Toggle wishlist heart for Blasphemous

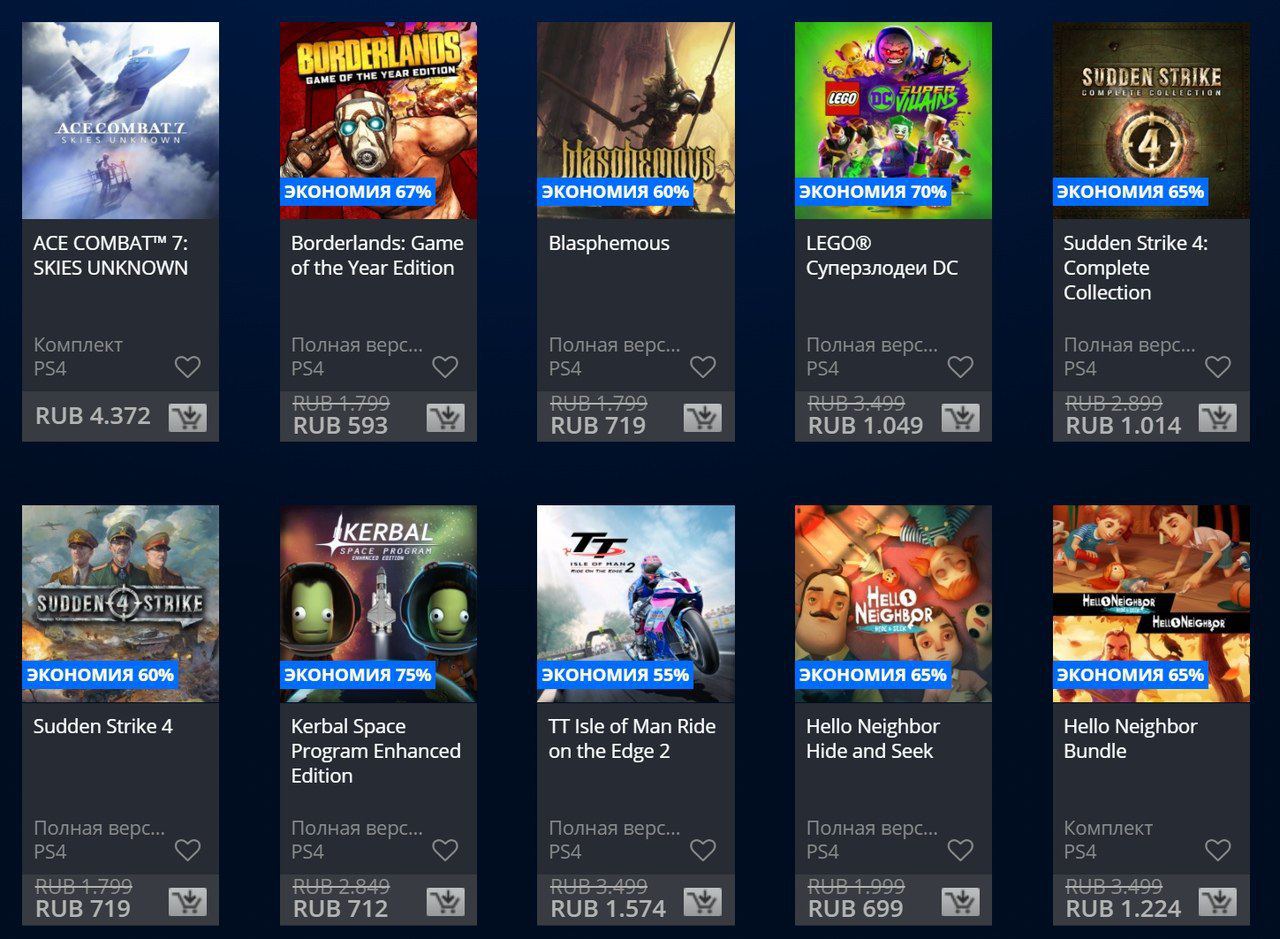click(x=703, y=367)
